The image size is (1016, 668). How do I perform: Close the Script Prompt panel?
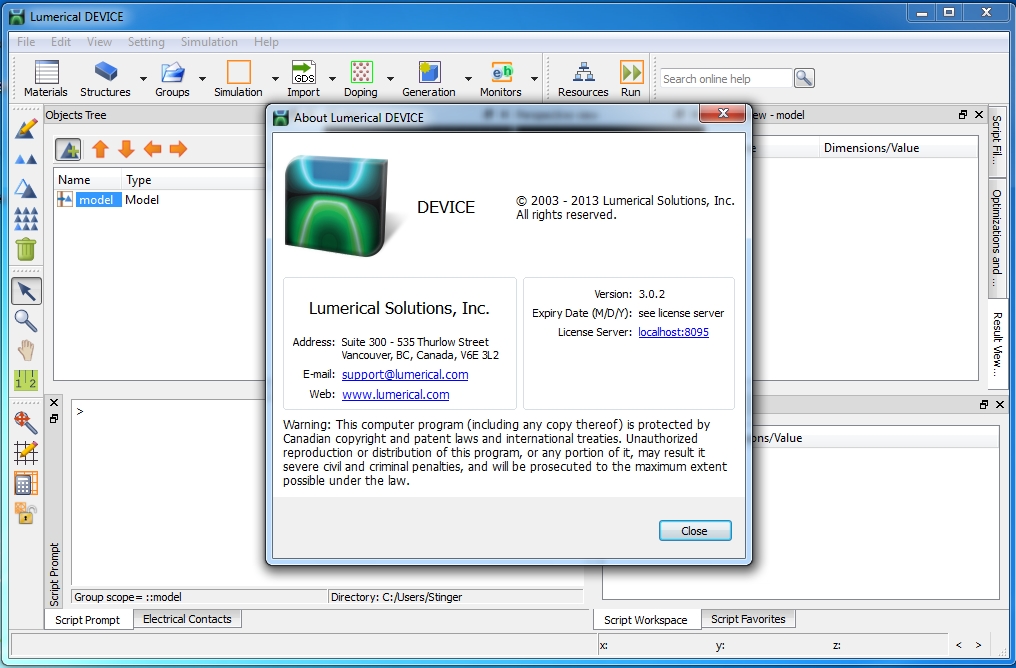click(54, 403)
